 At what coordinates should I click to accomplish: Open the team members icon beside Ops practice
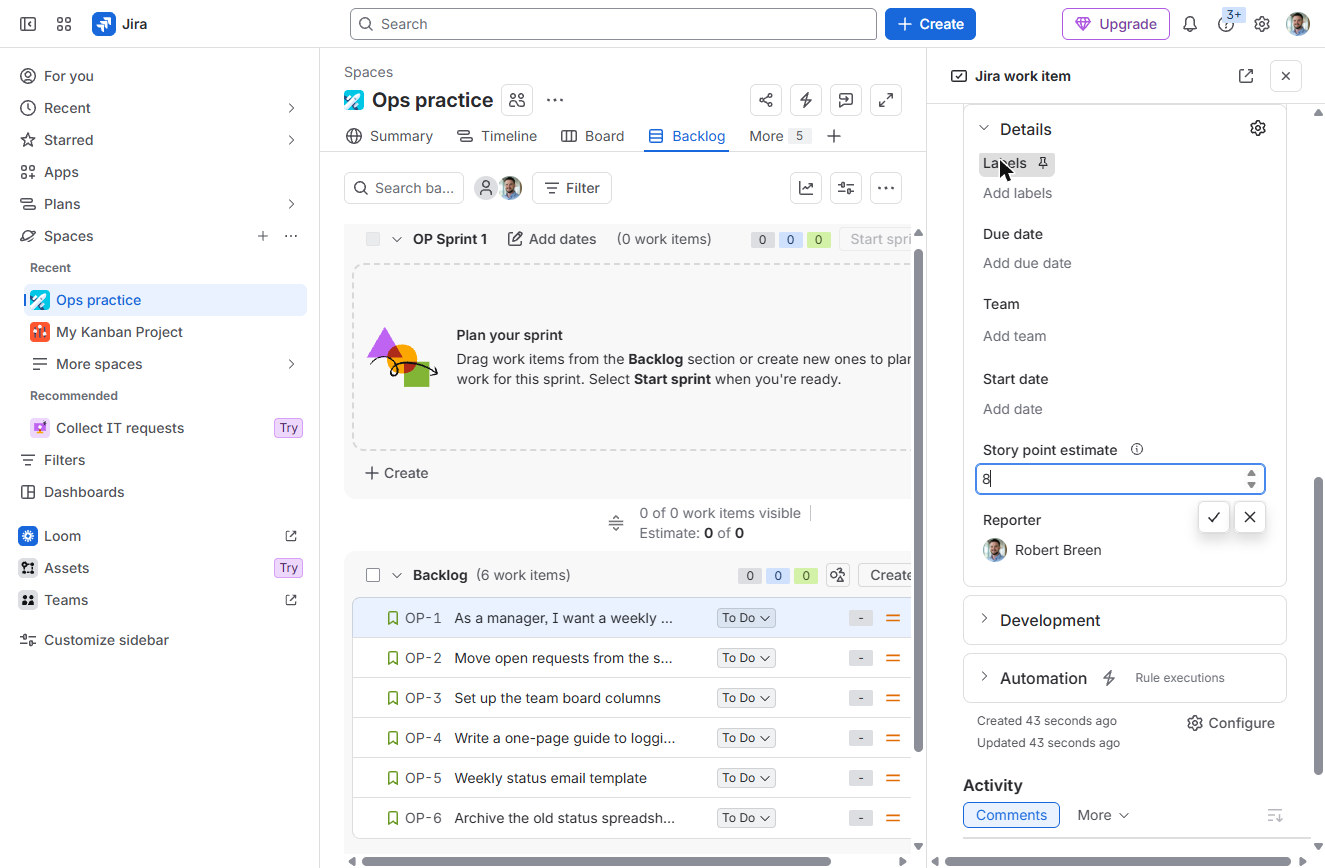point(517,100)
